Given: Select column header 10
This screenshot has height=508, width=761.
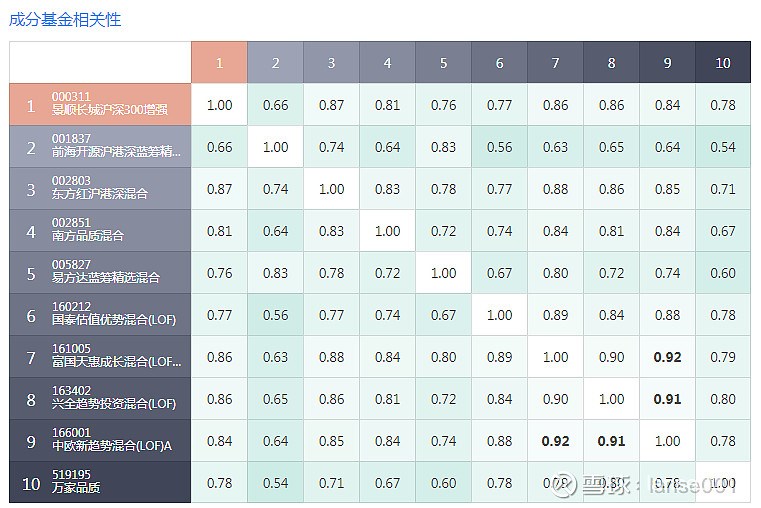Looking at the screenshot, I should [x=723, y=63].
